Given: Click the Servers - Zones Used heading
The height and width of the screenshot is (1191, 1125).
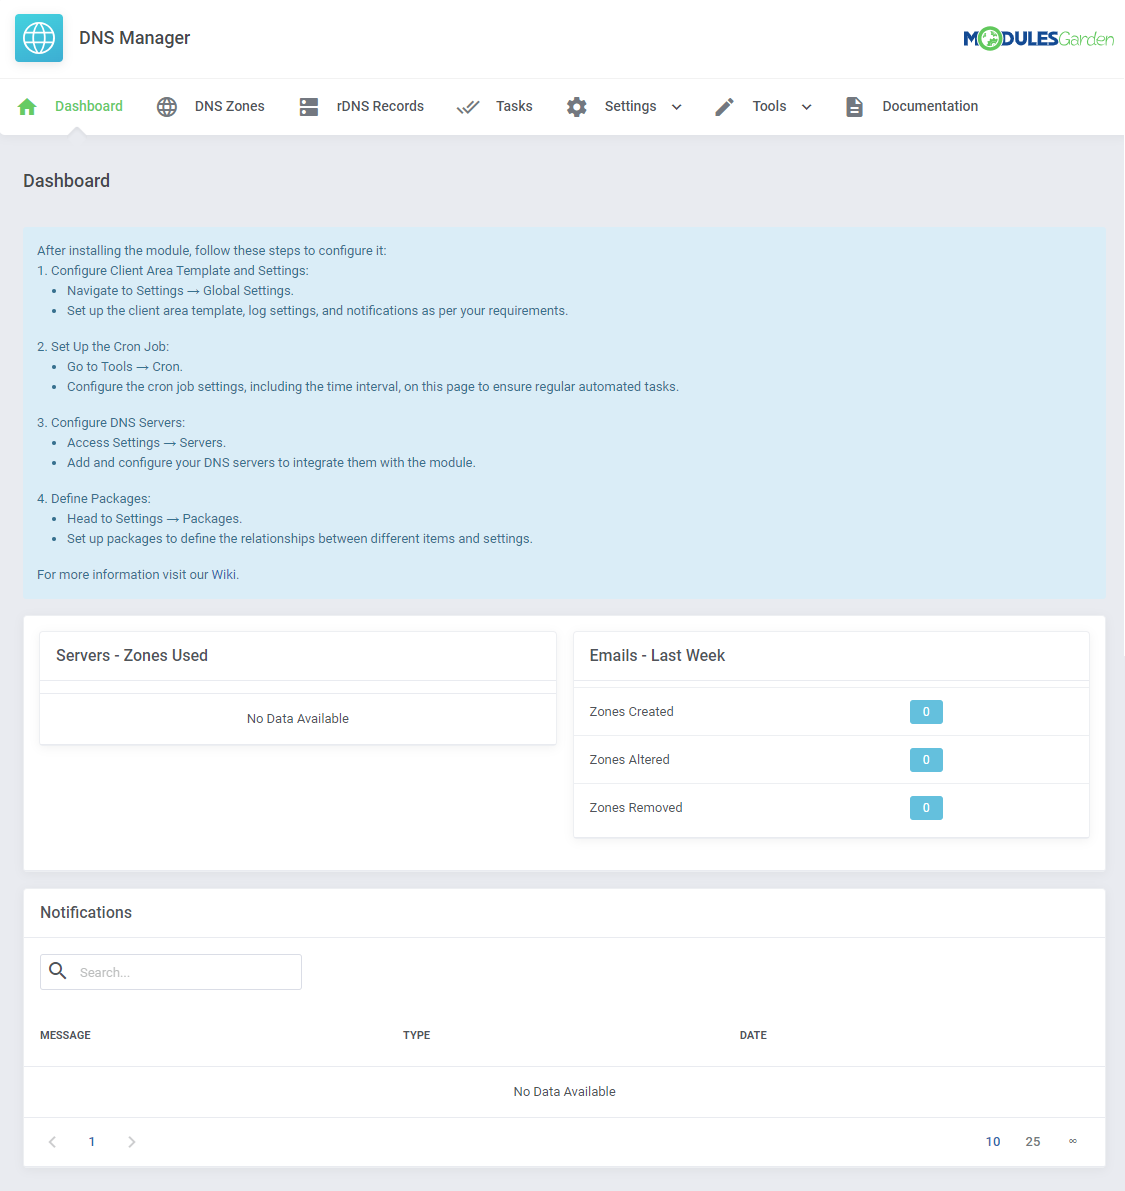Looking at the screenshot, I should [x=132, y=656].
